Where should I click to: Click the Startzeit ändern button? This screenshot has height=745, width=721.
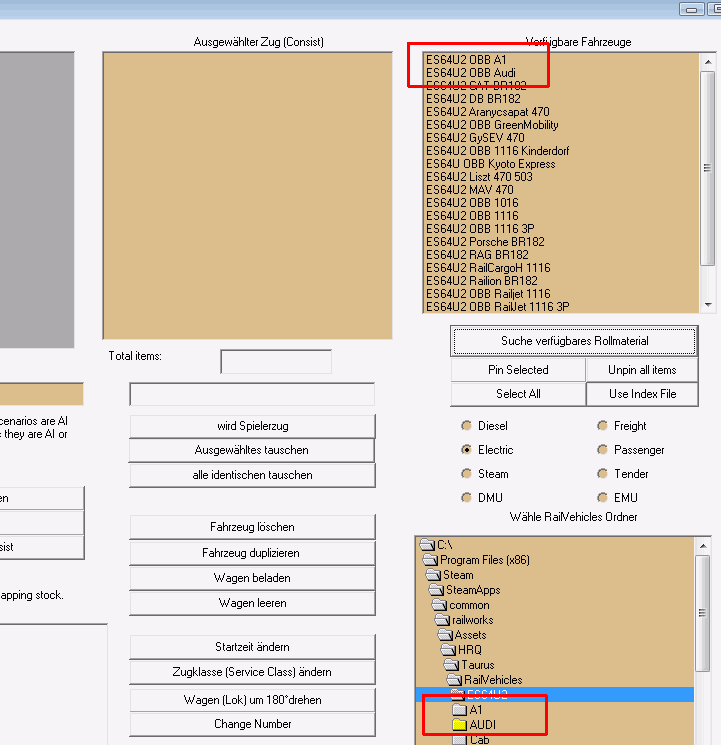[x=252, y=647]
